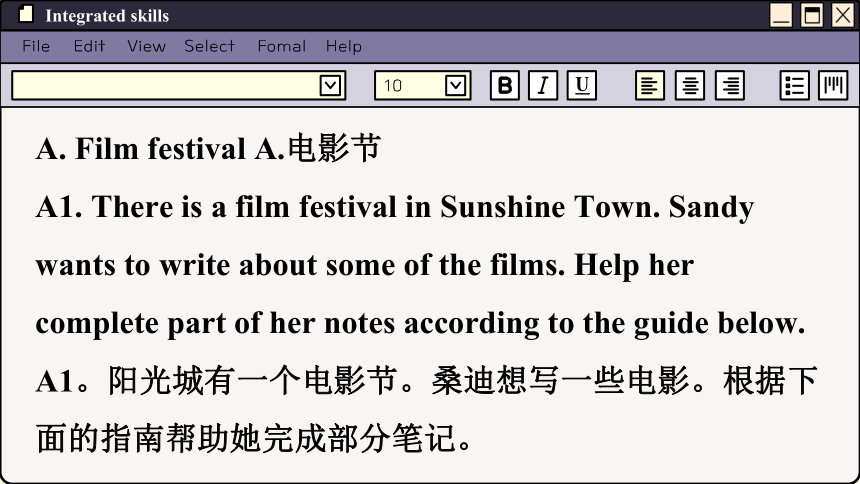Minimize the Integrated skills window

(x=781, y=15)
